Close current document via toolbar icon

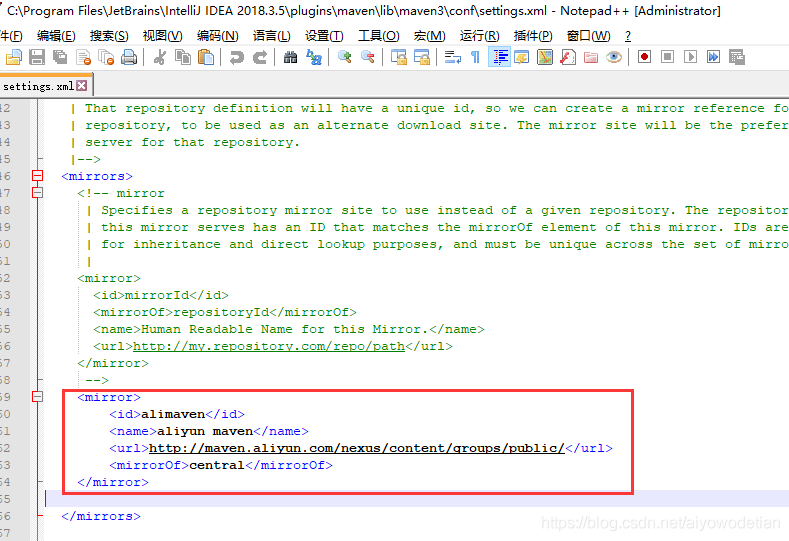pos(83,57)
